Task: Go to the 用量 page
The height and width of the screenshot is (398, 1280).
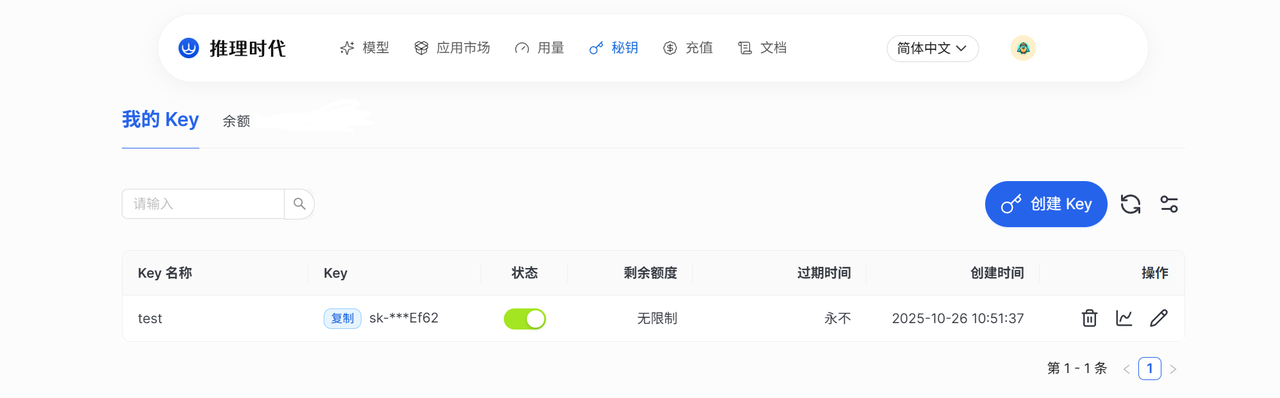Action: point(539,48)
